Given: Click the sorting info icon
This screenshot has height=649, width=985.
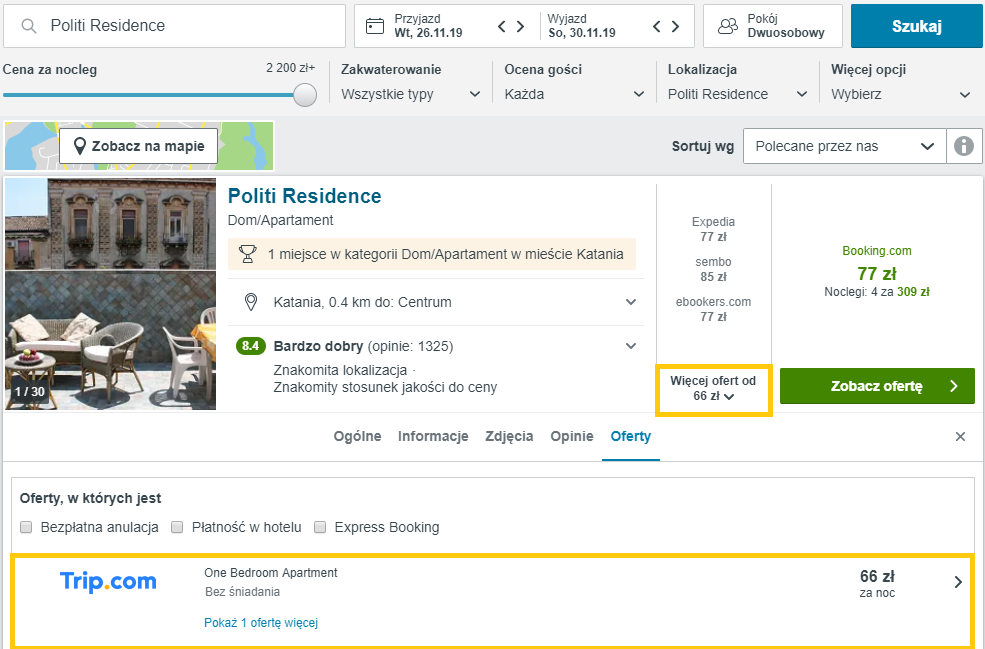Looking at the screenshot, I should (x=964, y=146).
